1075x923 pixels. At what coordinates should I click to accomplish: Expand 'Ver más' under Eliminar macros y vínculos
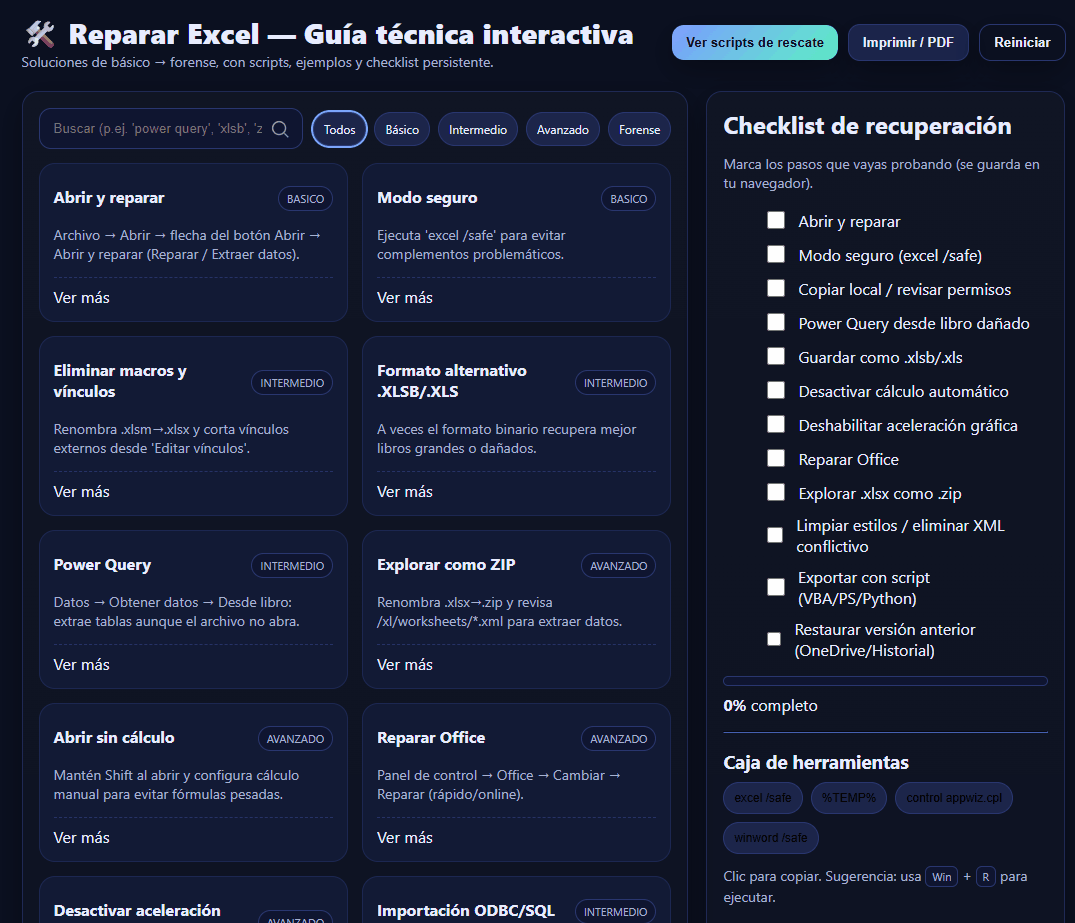click(x=82, y=492)
